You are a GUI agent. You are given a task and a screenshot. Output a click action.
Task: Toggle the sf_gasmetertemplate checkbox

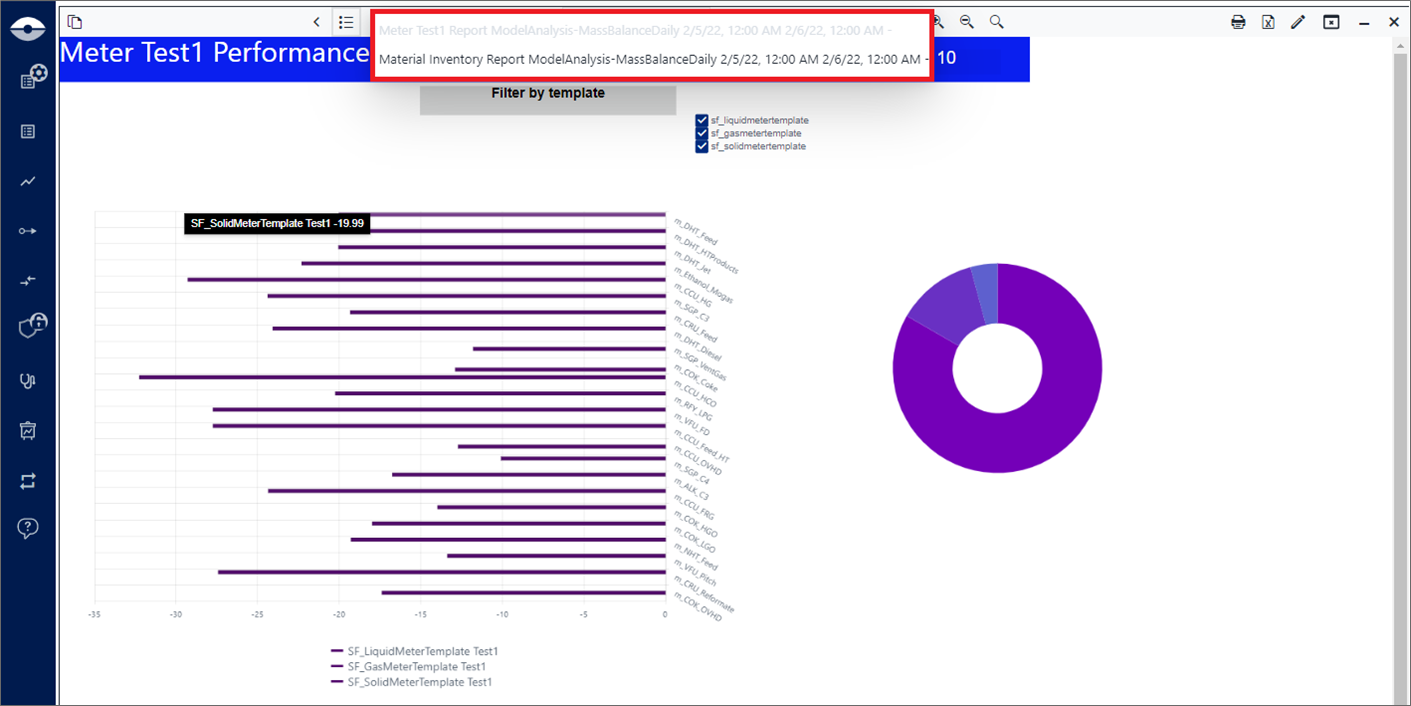coord(702,134)
